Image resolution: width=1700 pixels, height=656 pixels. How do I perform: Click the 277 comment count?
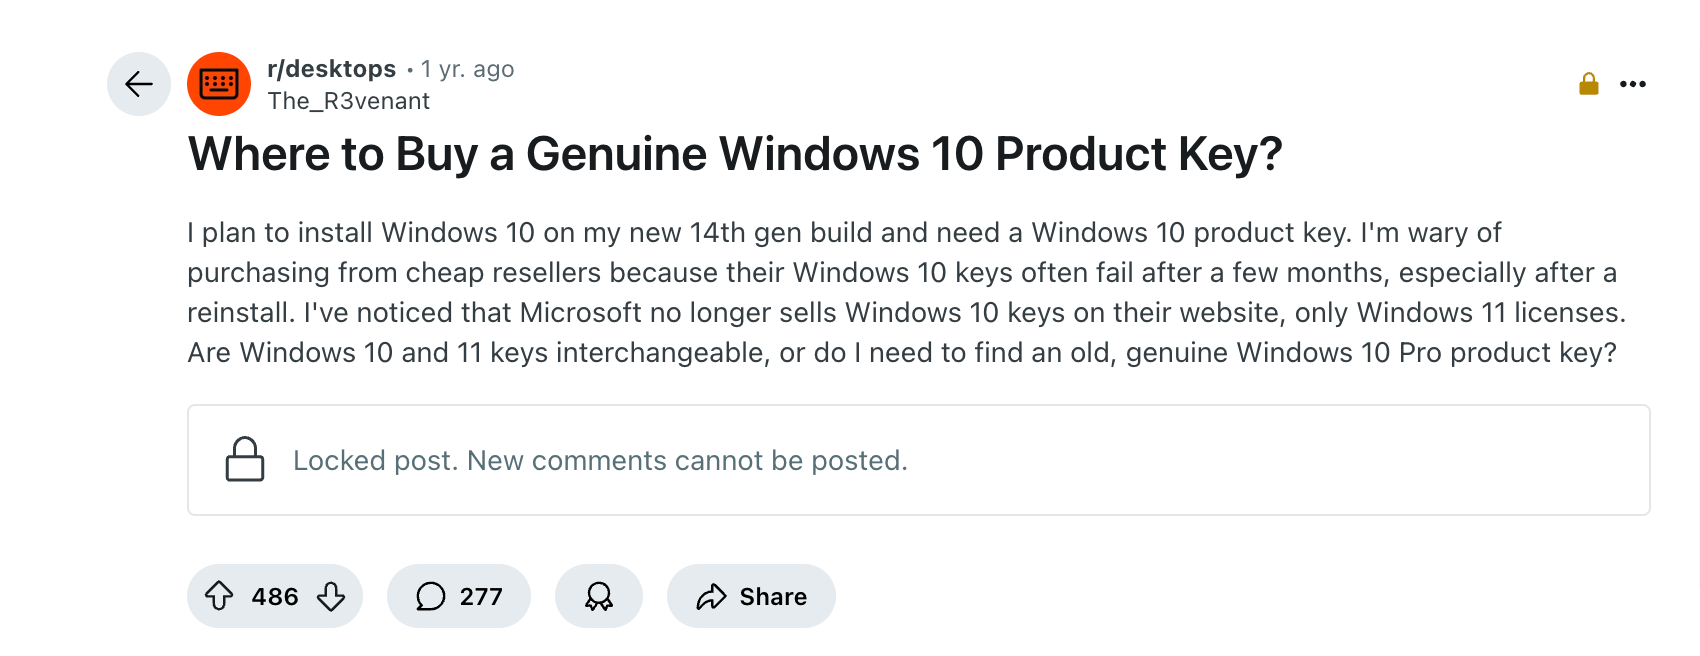(x=481, y=597)
